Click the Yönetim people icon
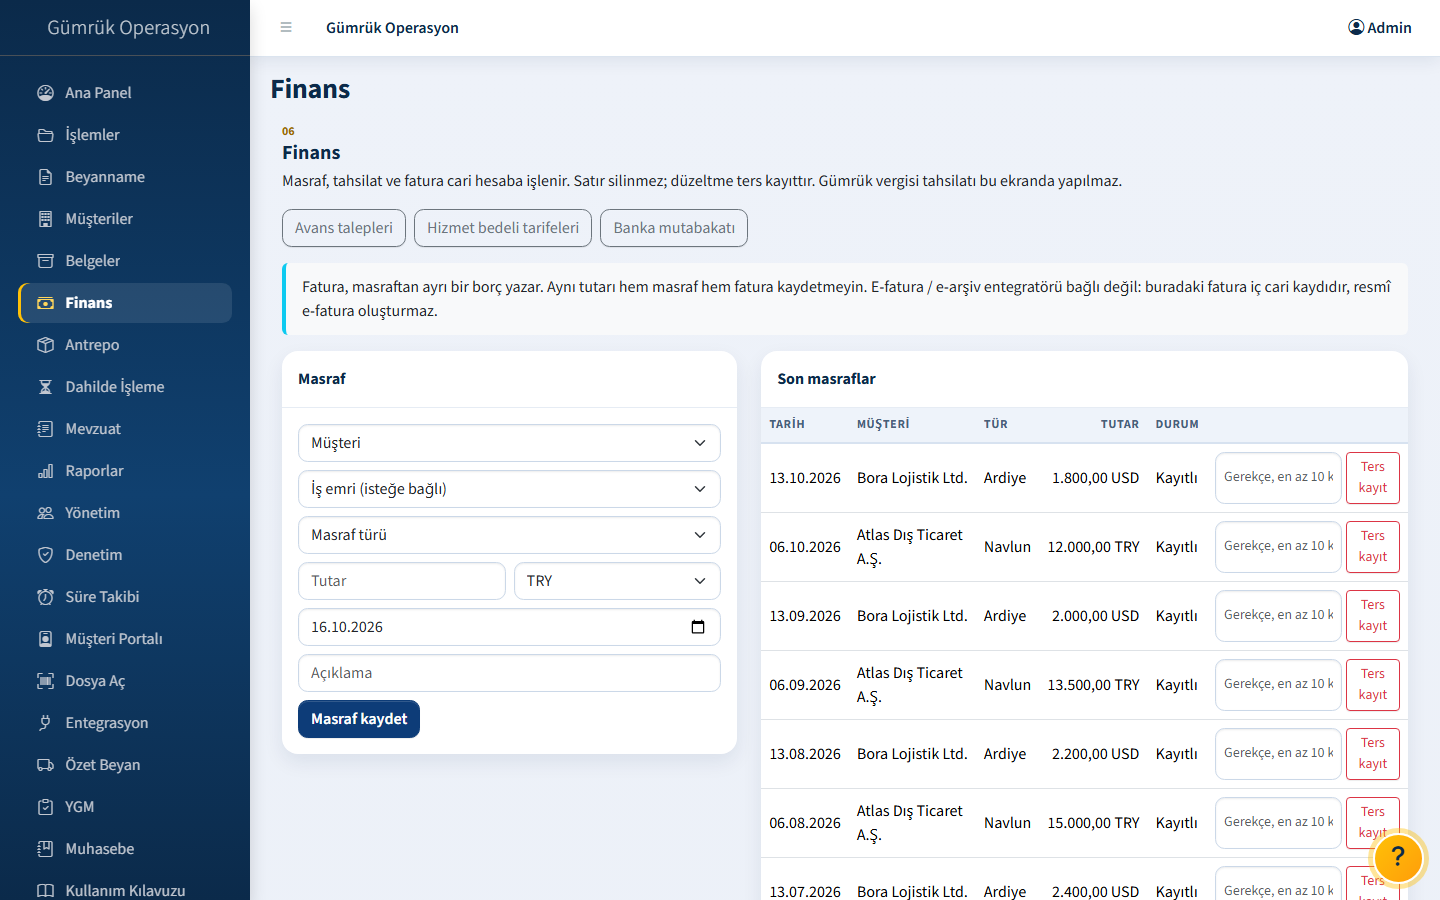The width and height of the screenshot is (1440, 900). click(x=45, y=513)
